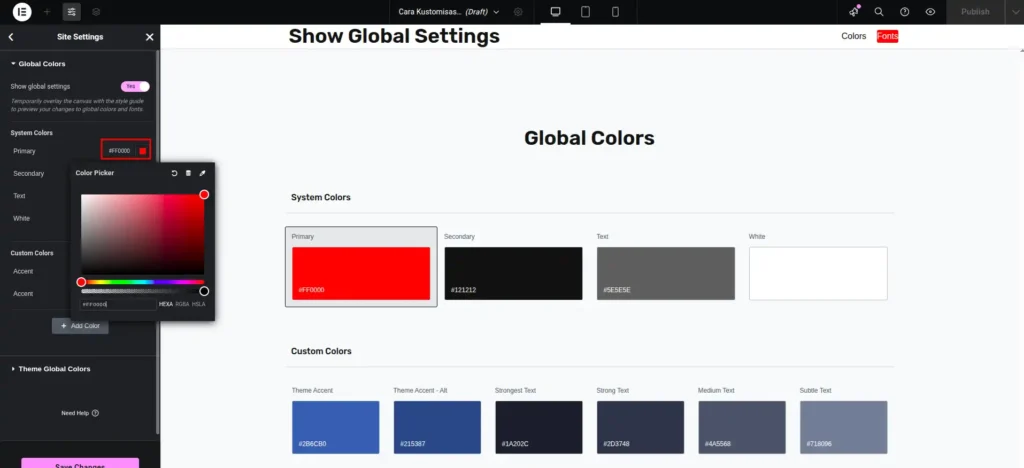
Task: Select the Theme Accent swatch #2B6CB0
Action: click(336, 428)
